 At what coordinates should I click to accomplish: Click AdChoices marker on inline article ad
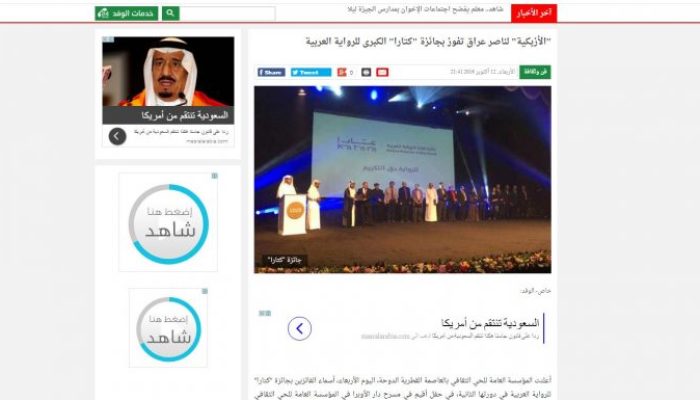click(265, 313)
